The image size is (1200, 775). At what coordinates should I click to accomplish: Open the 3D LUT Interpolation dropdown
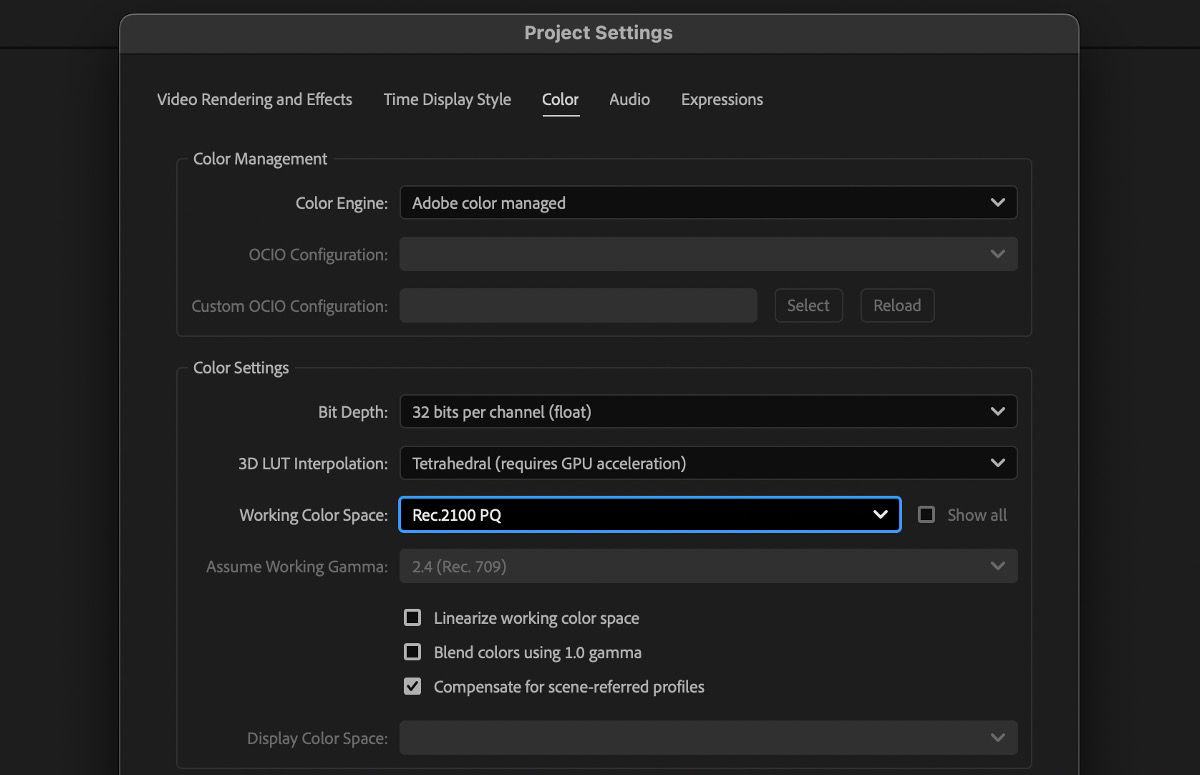(707, 462)
